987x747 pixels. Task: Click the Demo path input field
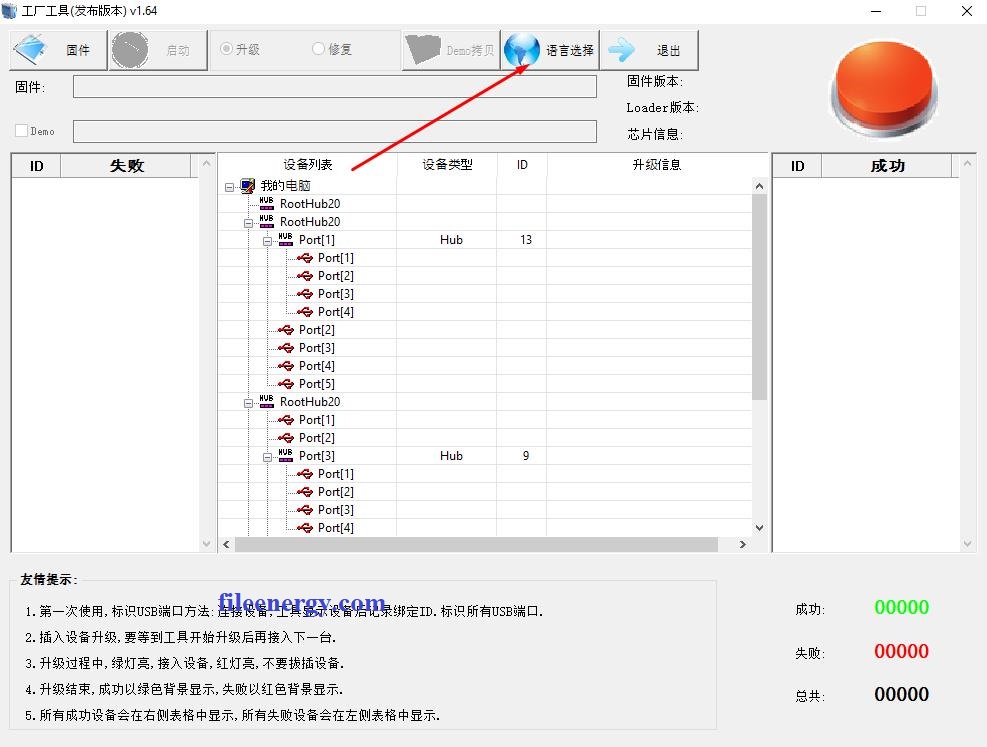coord(335,132)
